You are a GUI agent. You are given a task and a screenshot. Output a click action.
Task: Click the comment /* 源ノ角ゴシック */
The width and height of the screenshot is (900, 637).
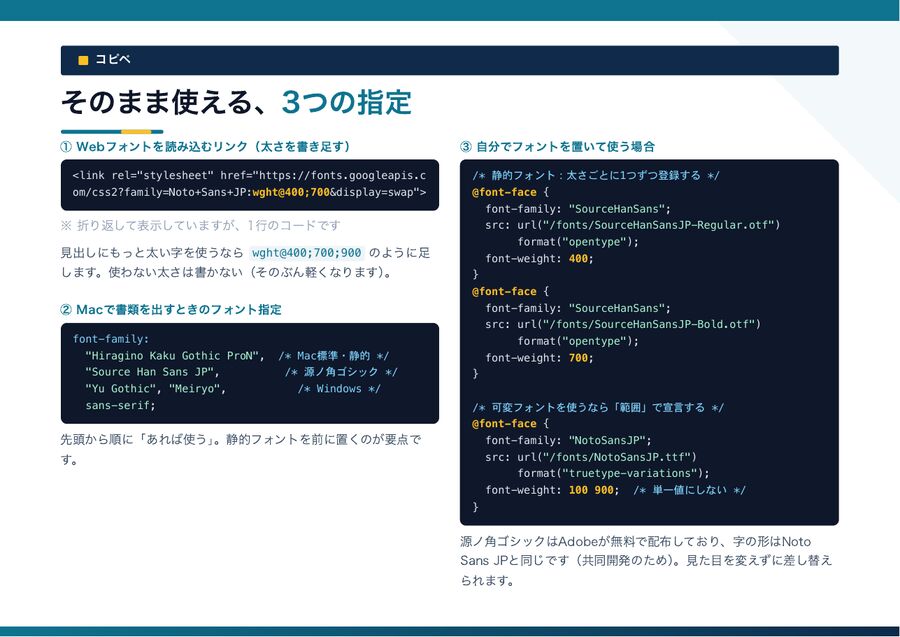pyautogui.click(x=341, y=372)
